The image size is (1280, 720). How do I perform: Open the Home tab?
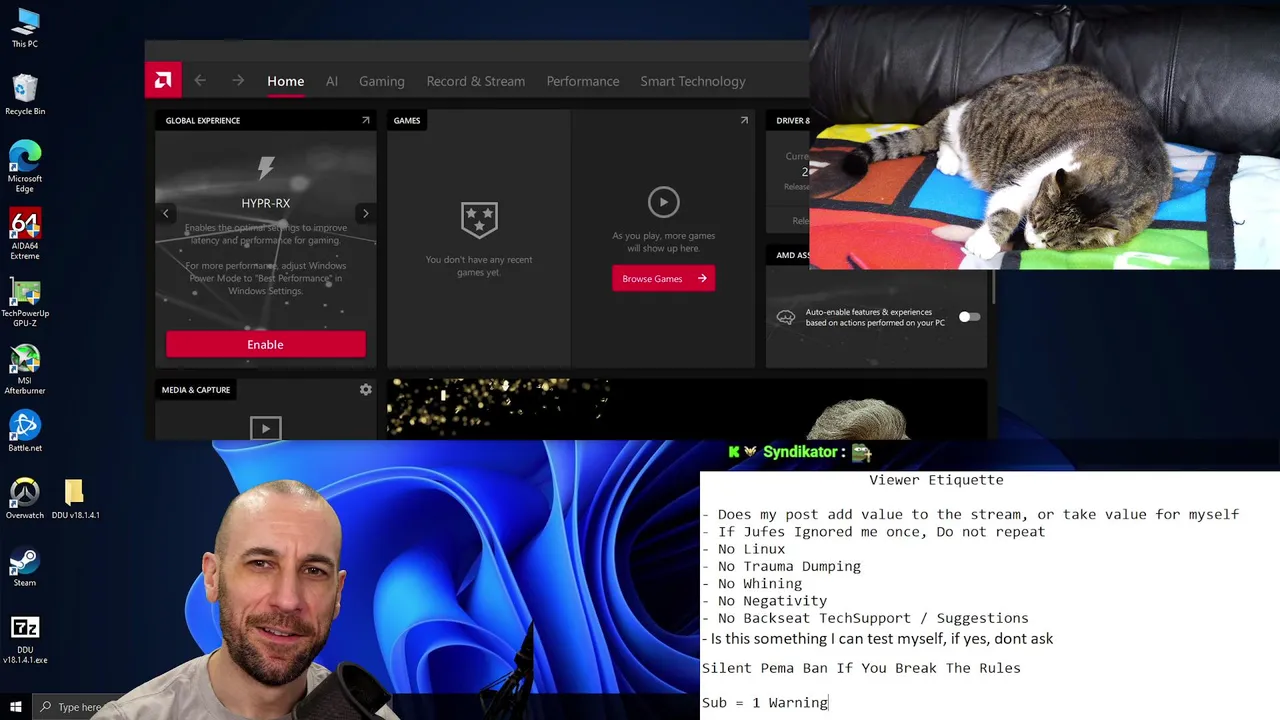(x=285, y=81)
